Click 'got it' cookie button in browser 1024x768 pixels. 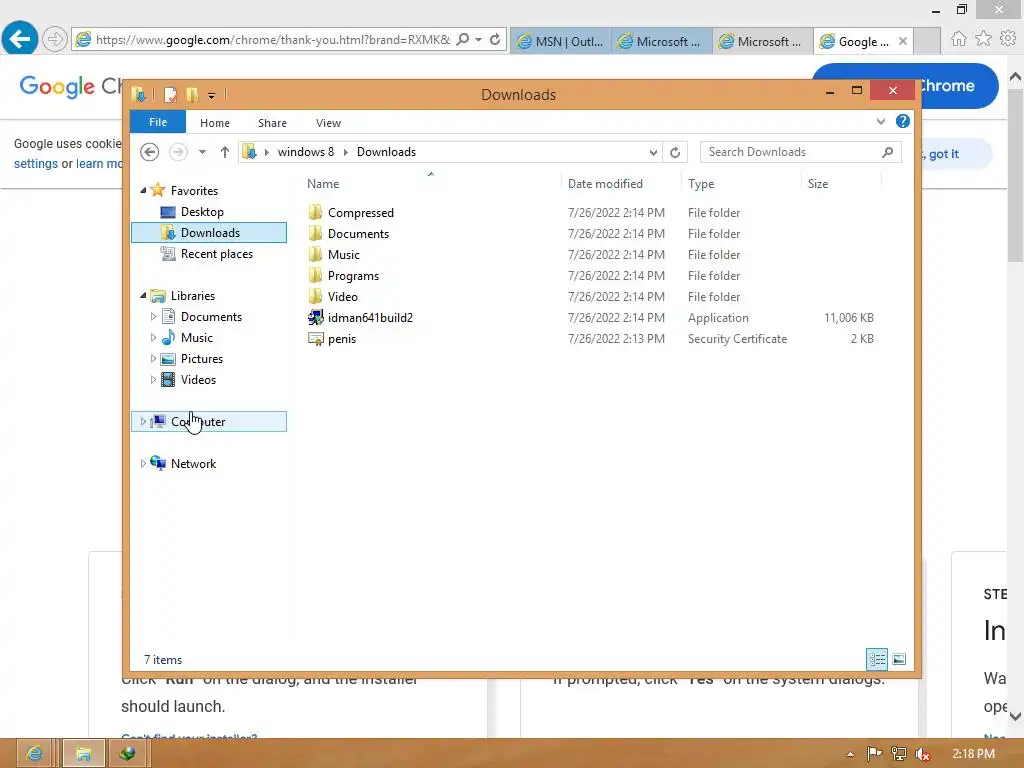click(944, 154)
